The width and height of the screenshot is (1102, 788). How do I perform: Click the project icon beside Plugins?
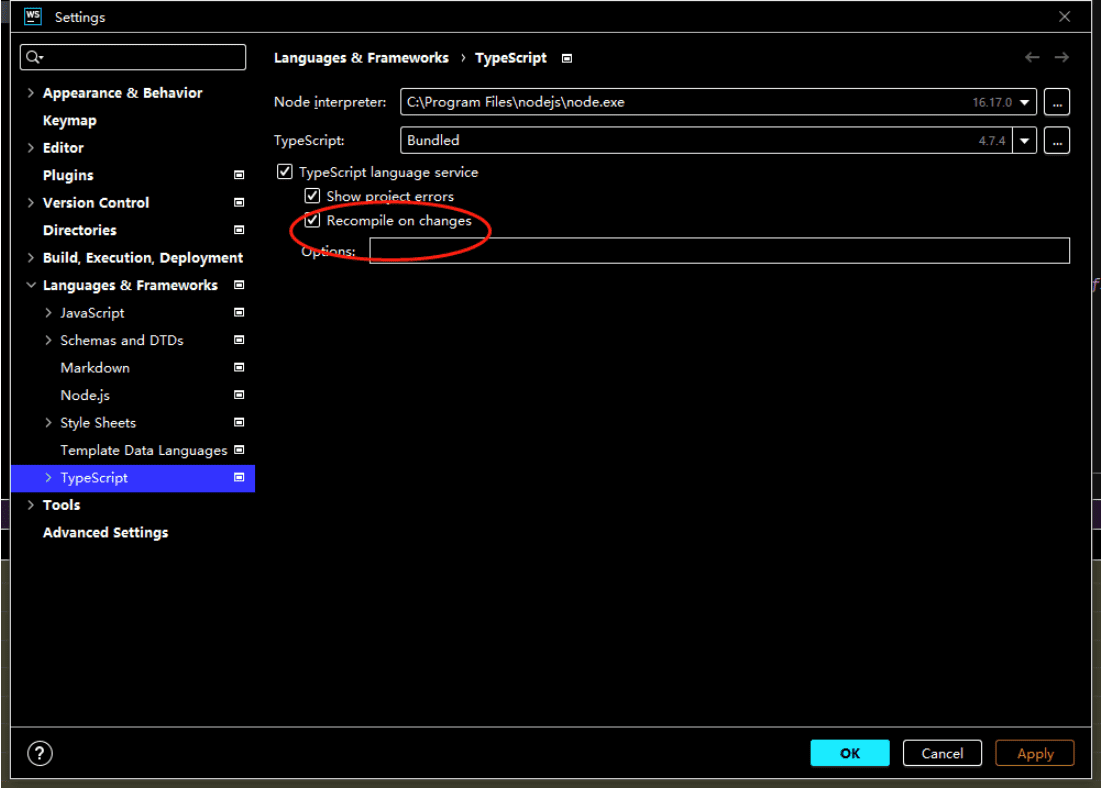point(239,175)
